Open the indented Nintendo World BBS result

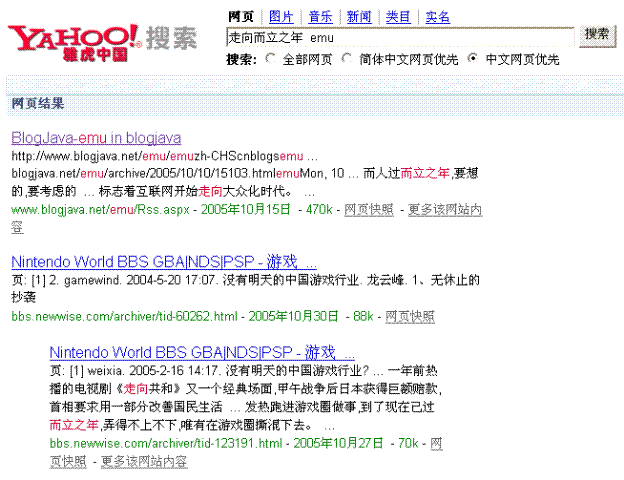point(202,353)
